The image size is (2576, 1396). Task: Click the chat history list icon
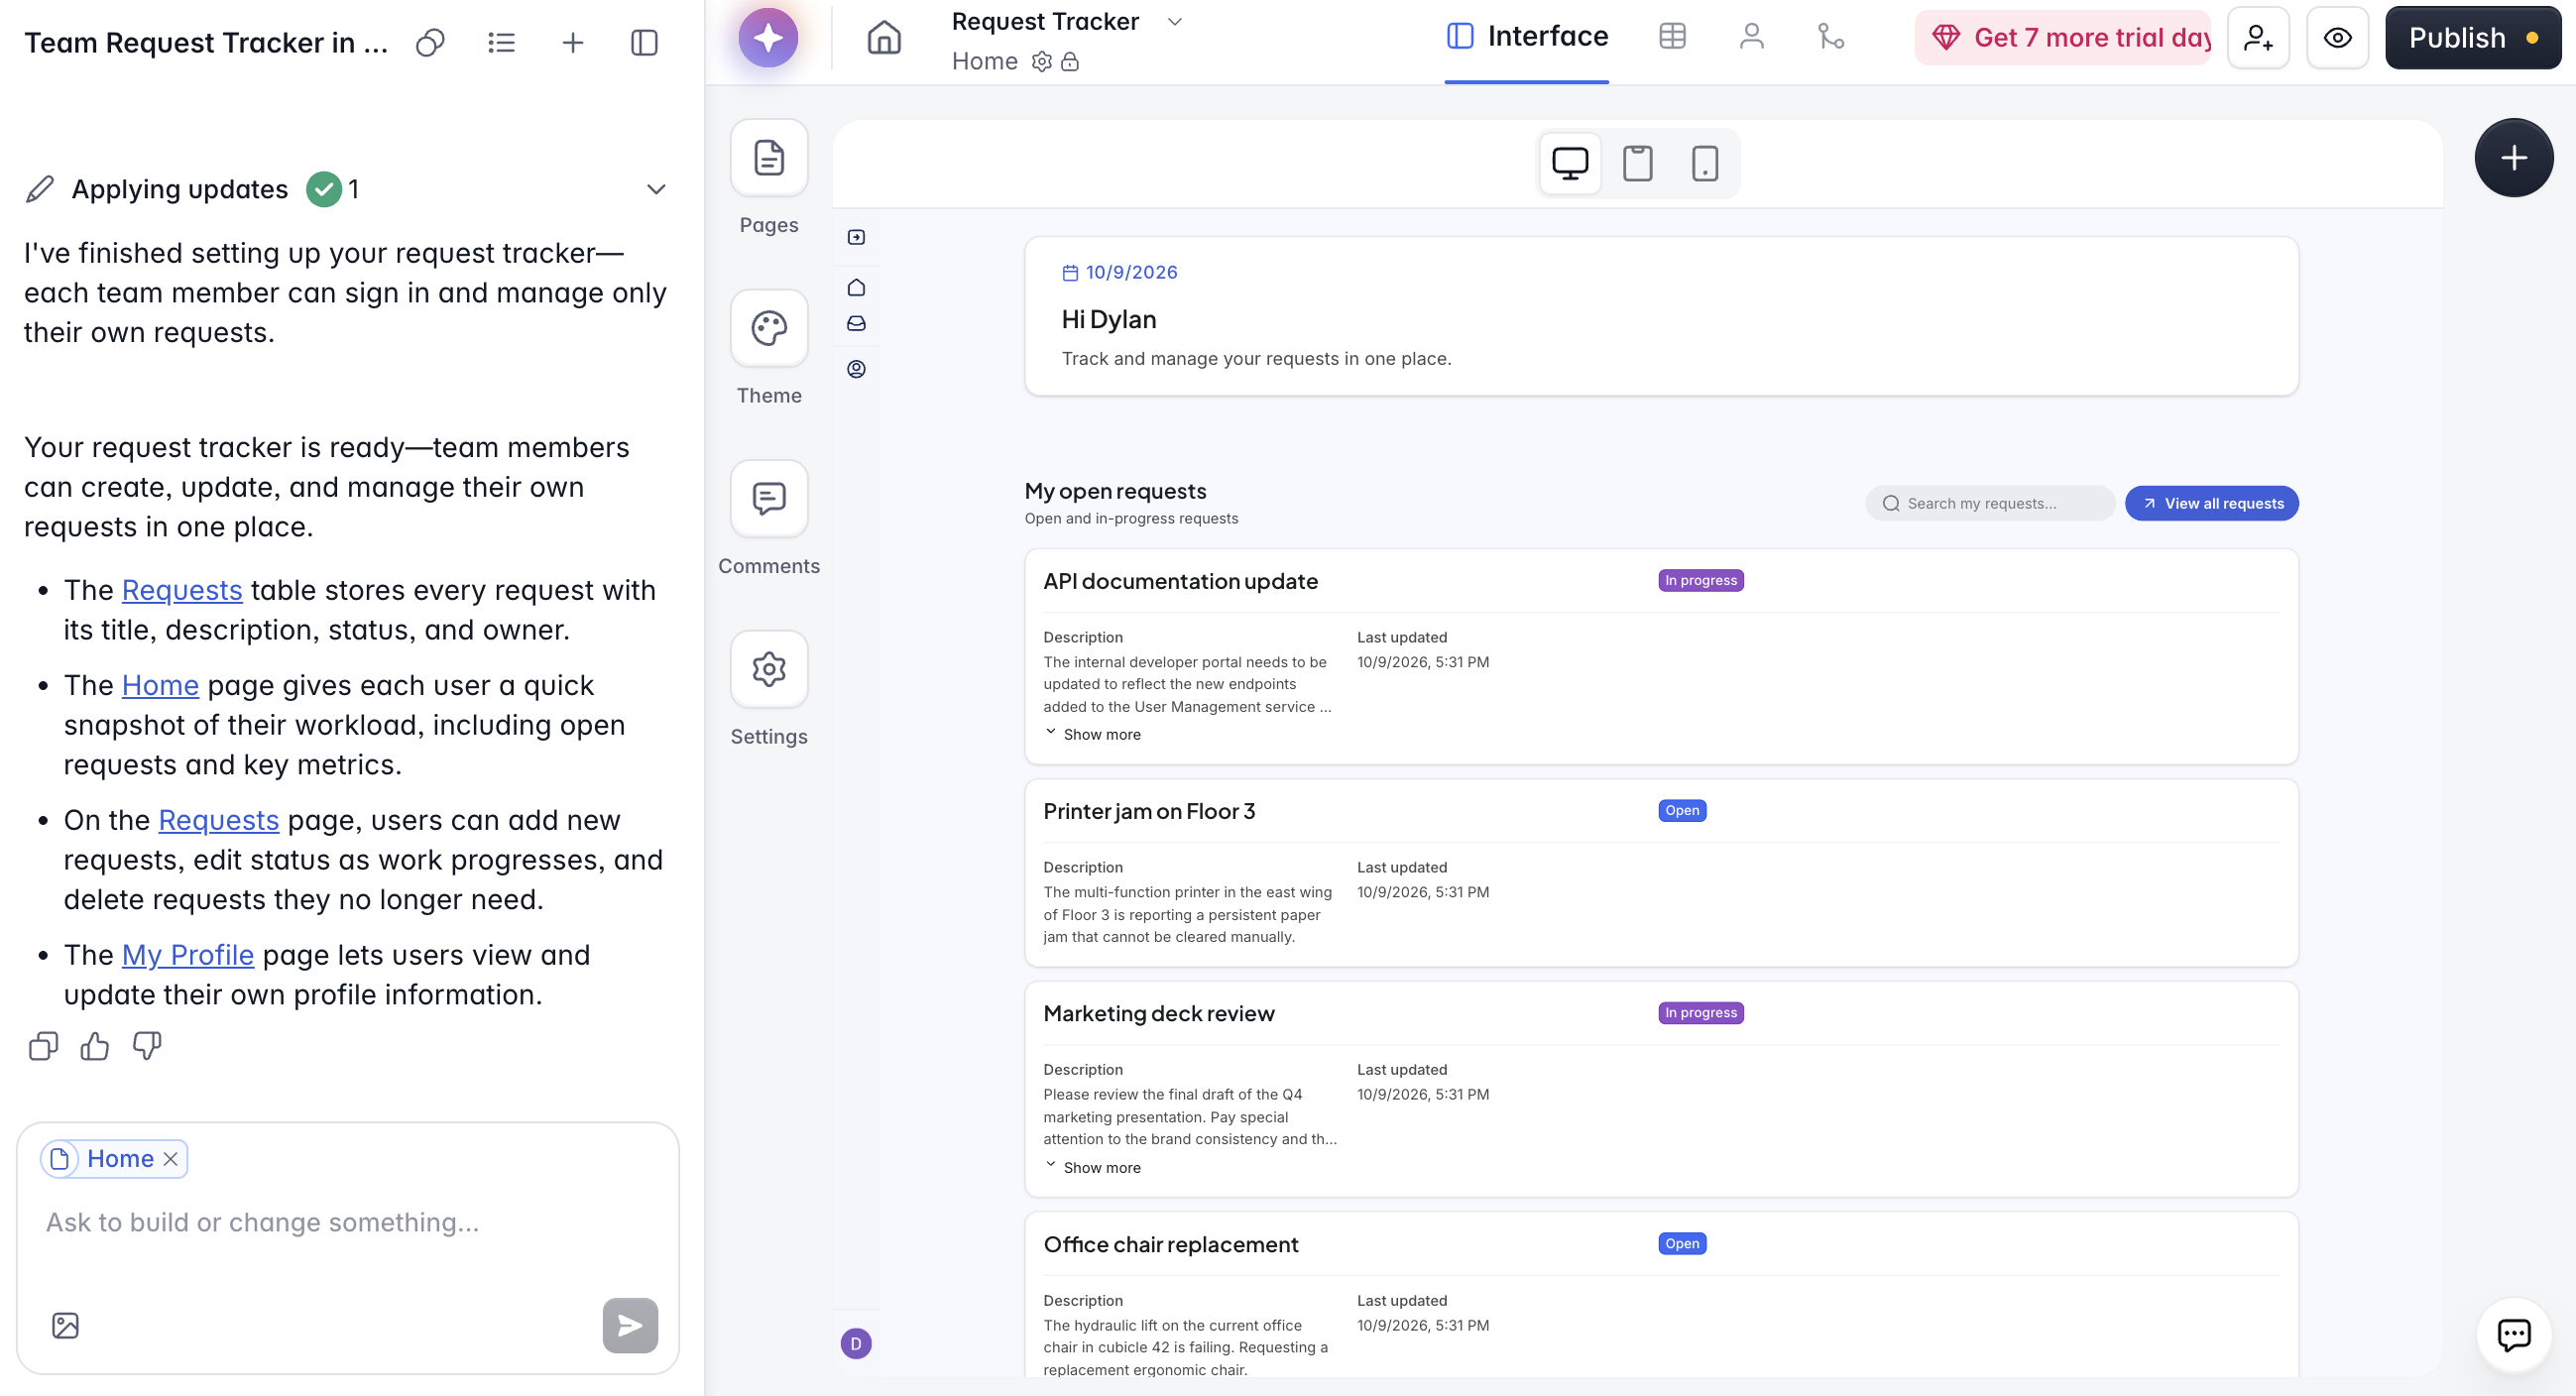501,42
